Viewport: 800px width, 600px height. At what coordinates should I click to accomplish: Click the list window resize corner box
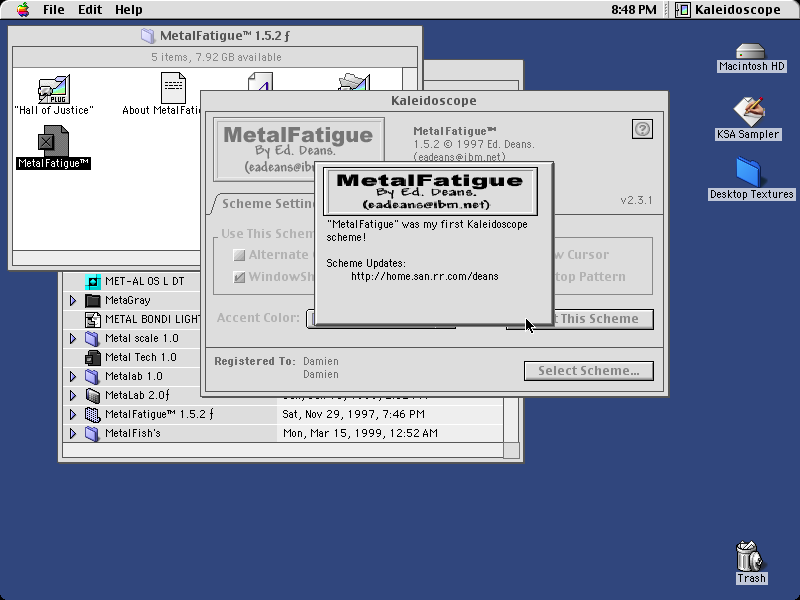click(x=511, y=451)
